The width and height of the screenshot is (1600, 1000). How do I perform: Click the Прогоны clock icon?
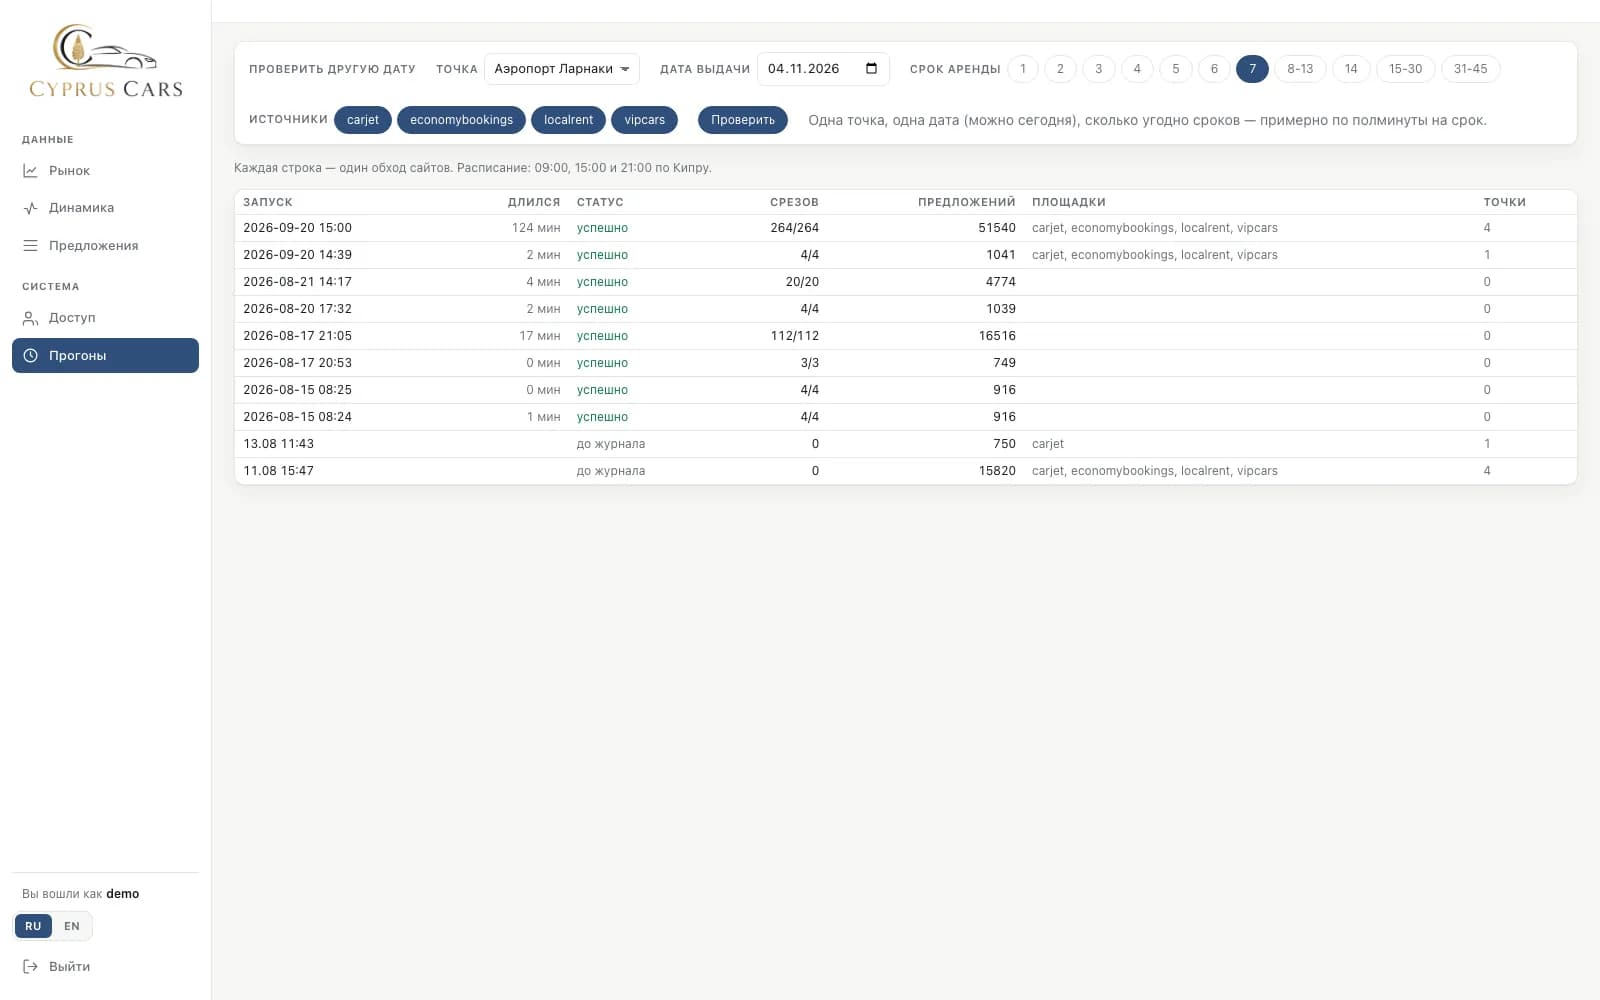point(31,356)
